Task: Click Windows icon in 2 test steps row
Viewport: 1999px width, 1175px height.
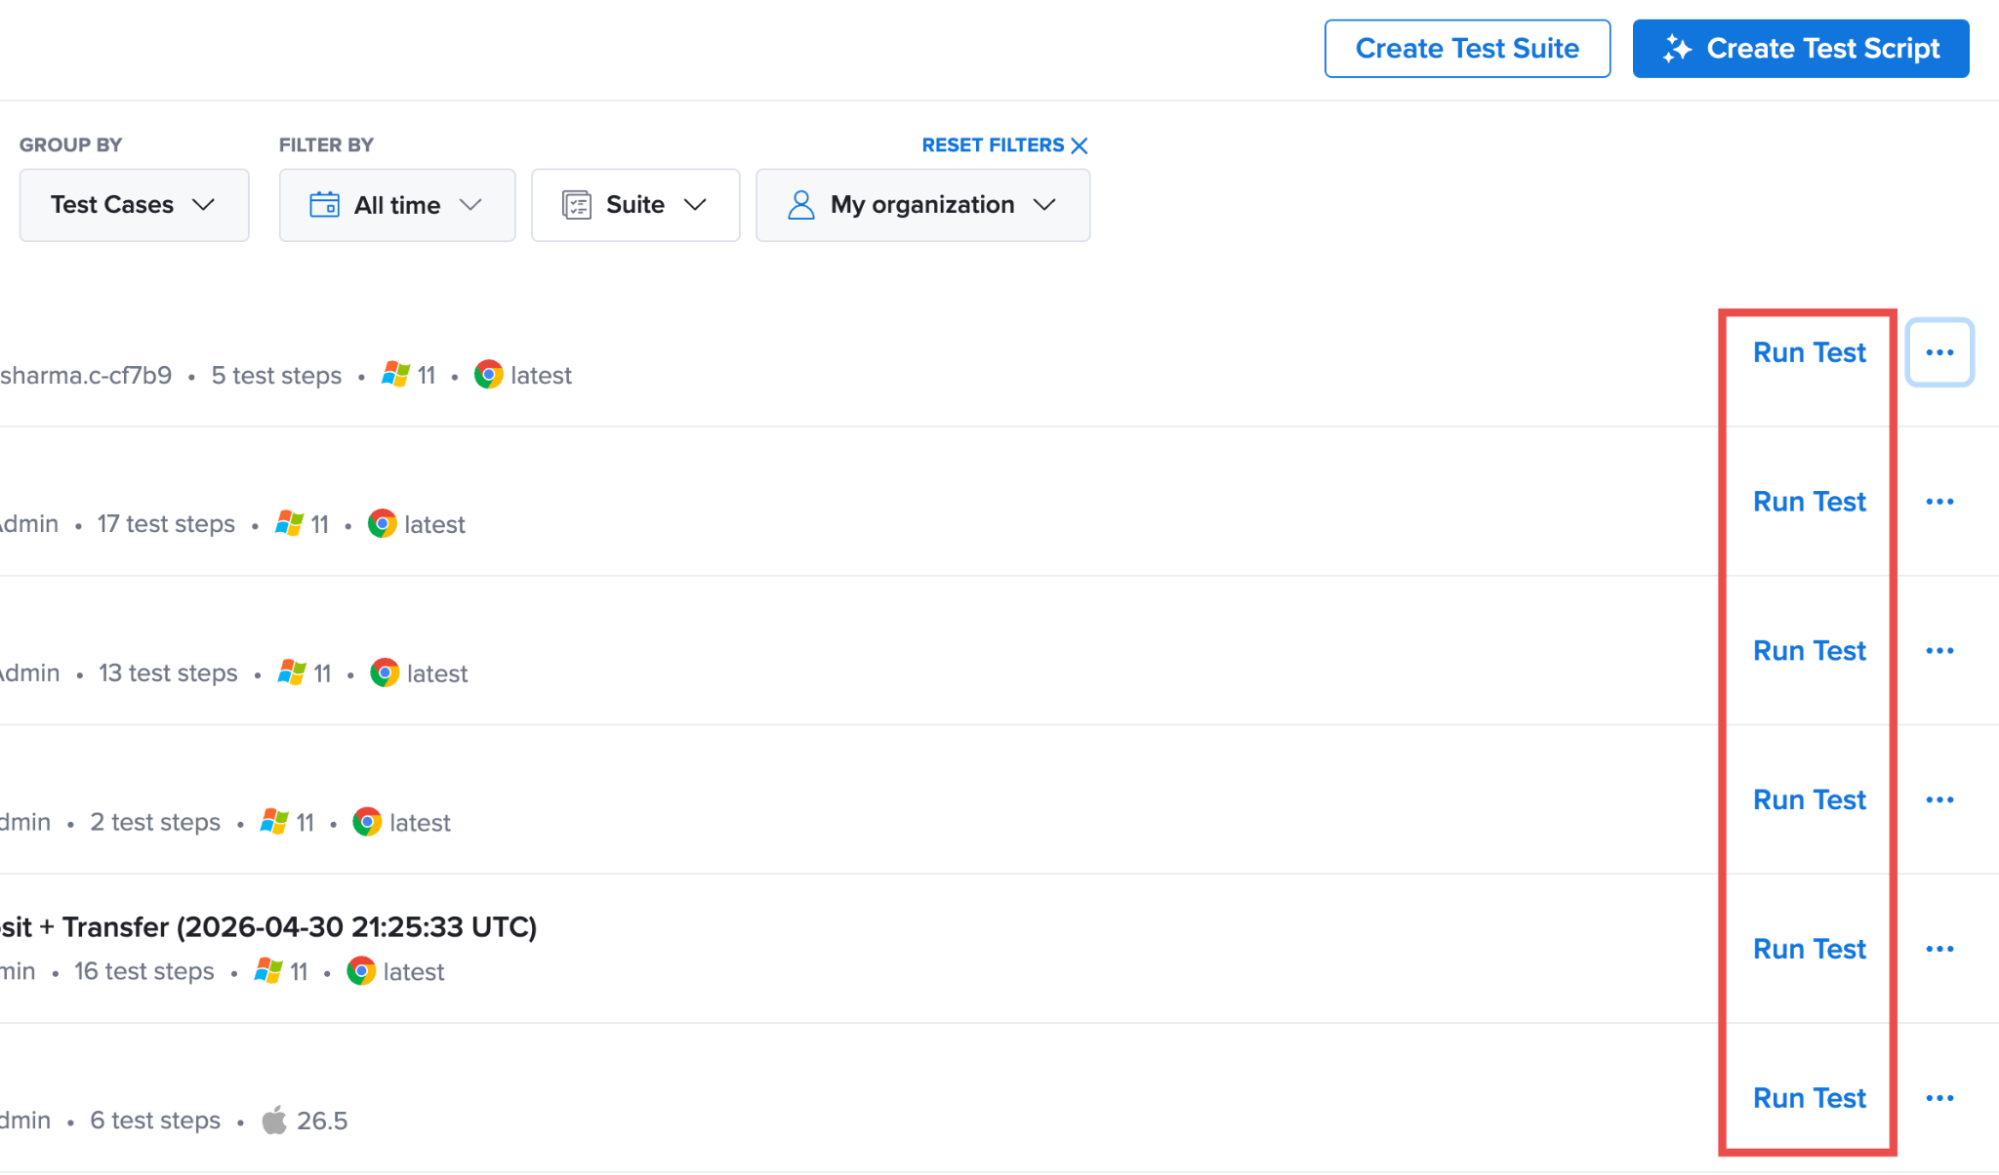Action: 274,821
